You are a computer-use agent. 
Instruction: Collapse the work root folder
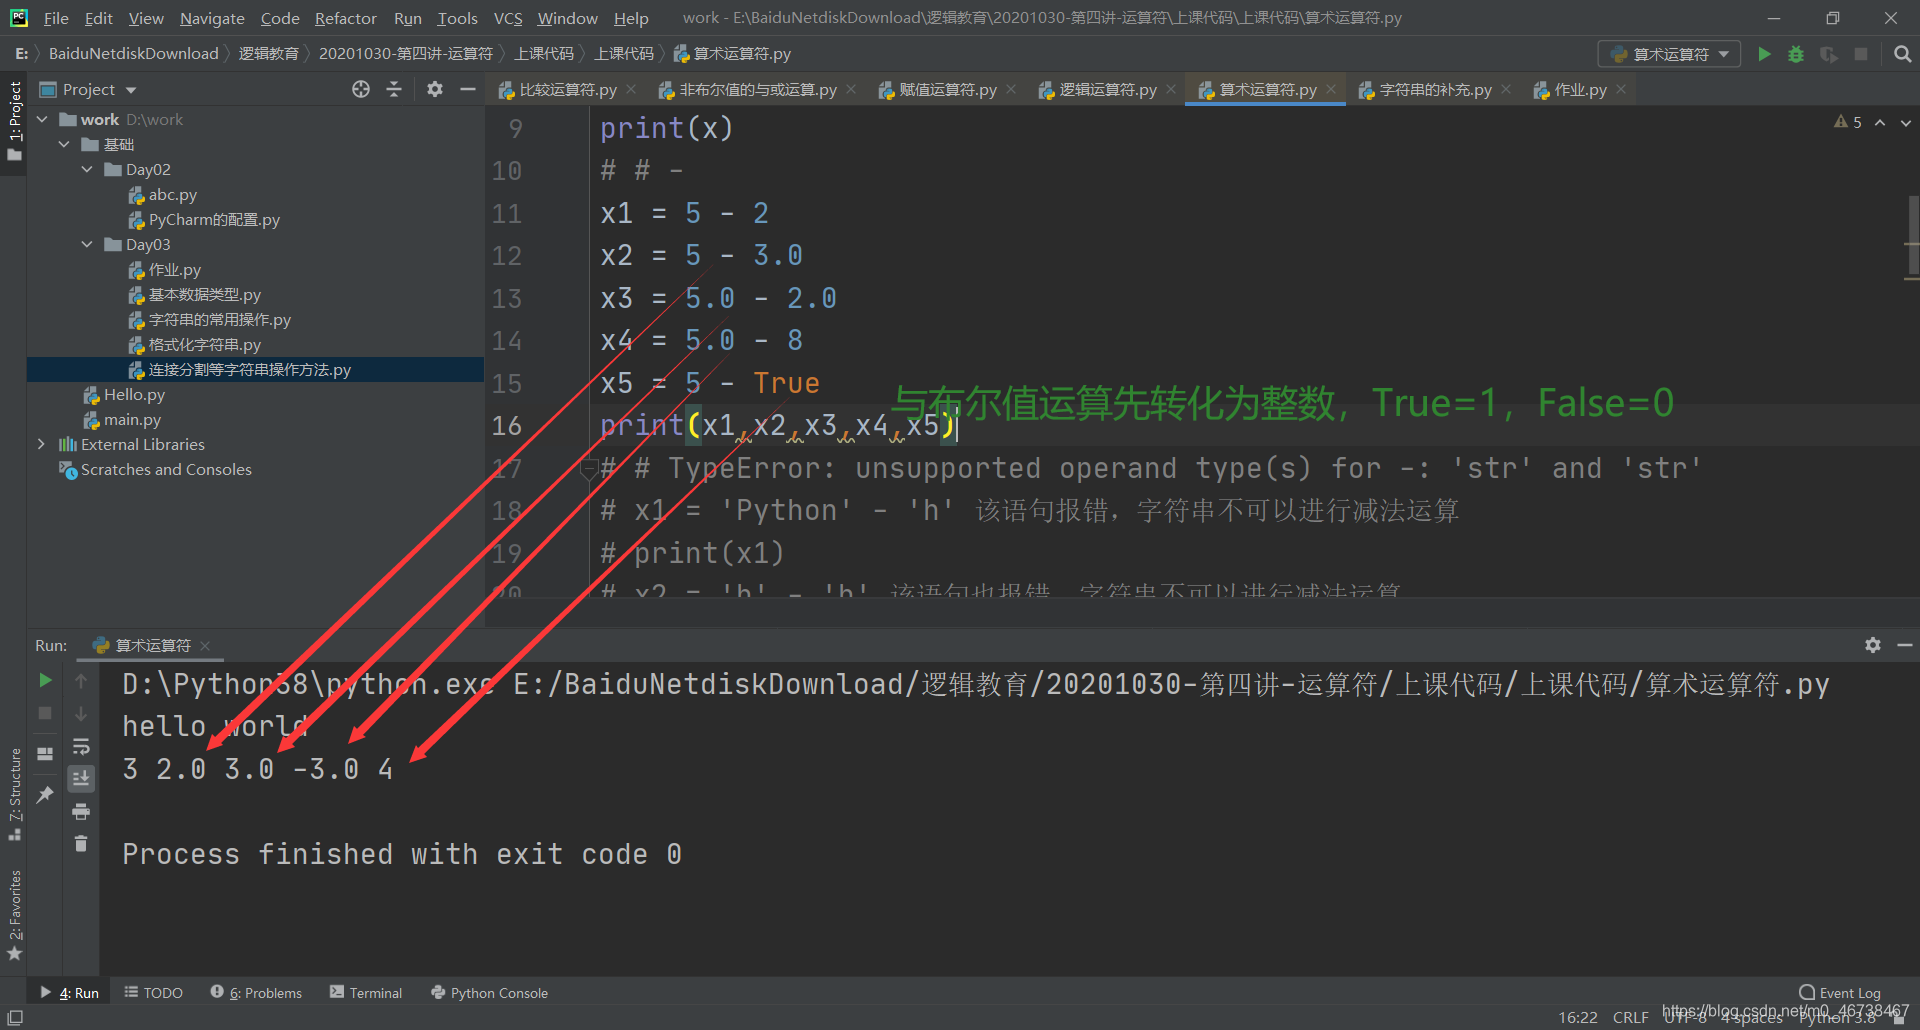tap(42, 119)
